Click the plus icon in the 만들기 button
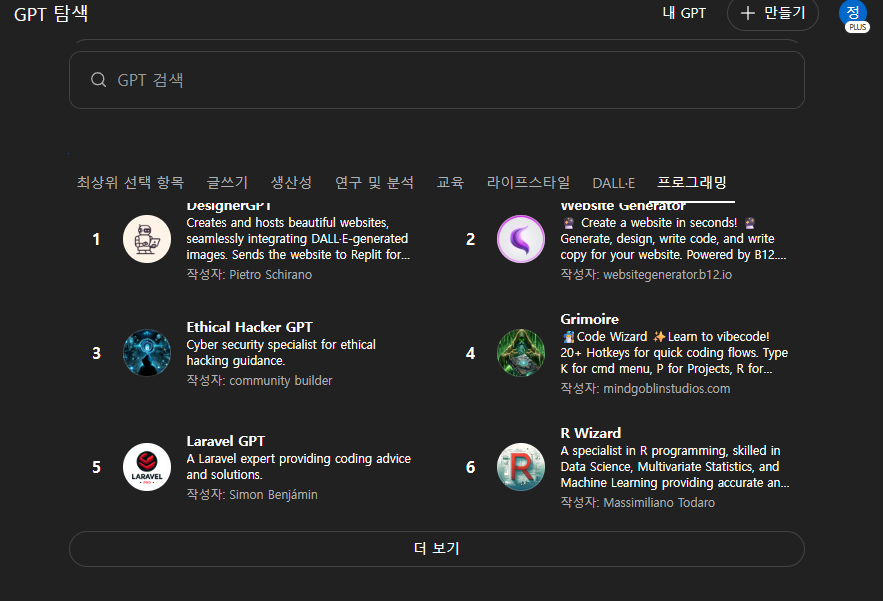Image resolution: width=883 pixels, height=601 pixels. [747, 13]
